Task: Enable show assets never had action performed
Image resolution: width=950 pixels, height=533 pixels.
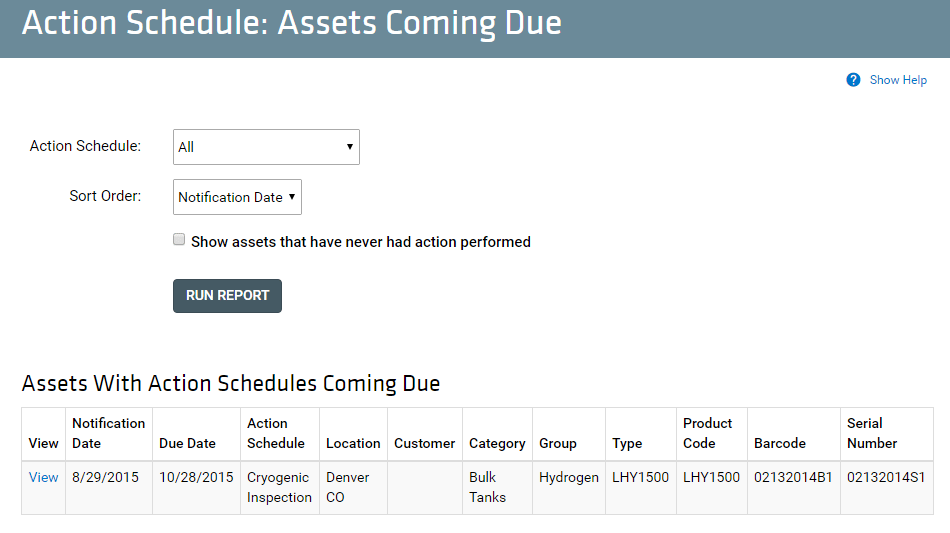Action: (179, 239)
